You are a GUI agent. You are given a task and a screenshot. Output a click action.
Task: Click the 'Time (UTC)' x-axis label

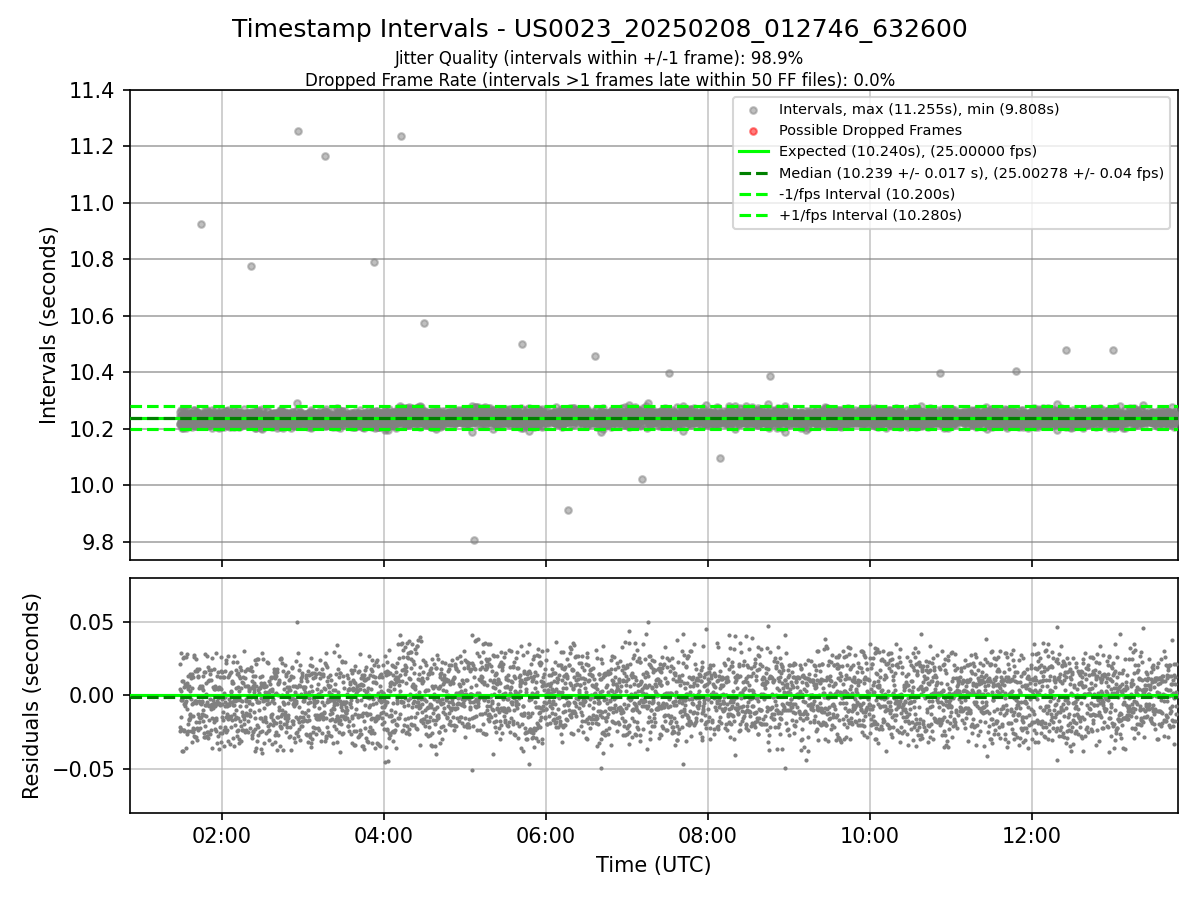coord(654,865)
